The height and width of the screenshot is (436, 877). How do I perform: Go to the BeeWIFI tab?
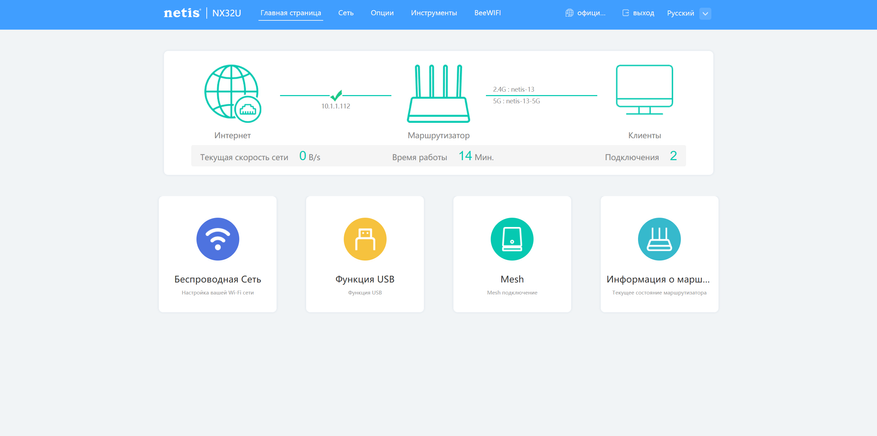[487, 13]
